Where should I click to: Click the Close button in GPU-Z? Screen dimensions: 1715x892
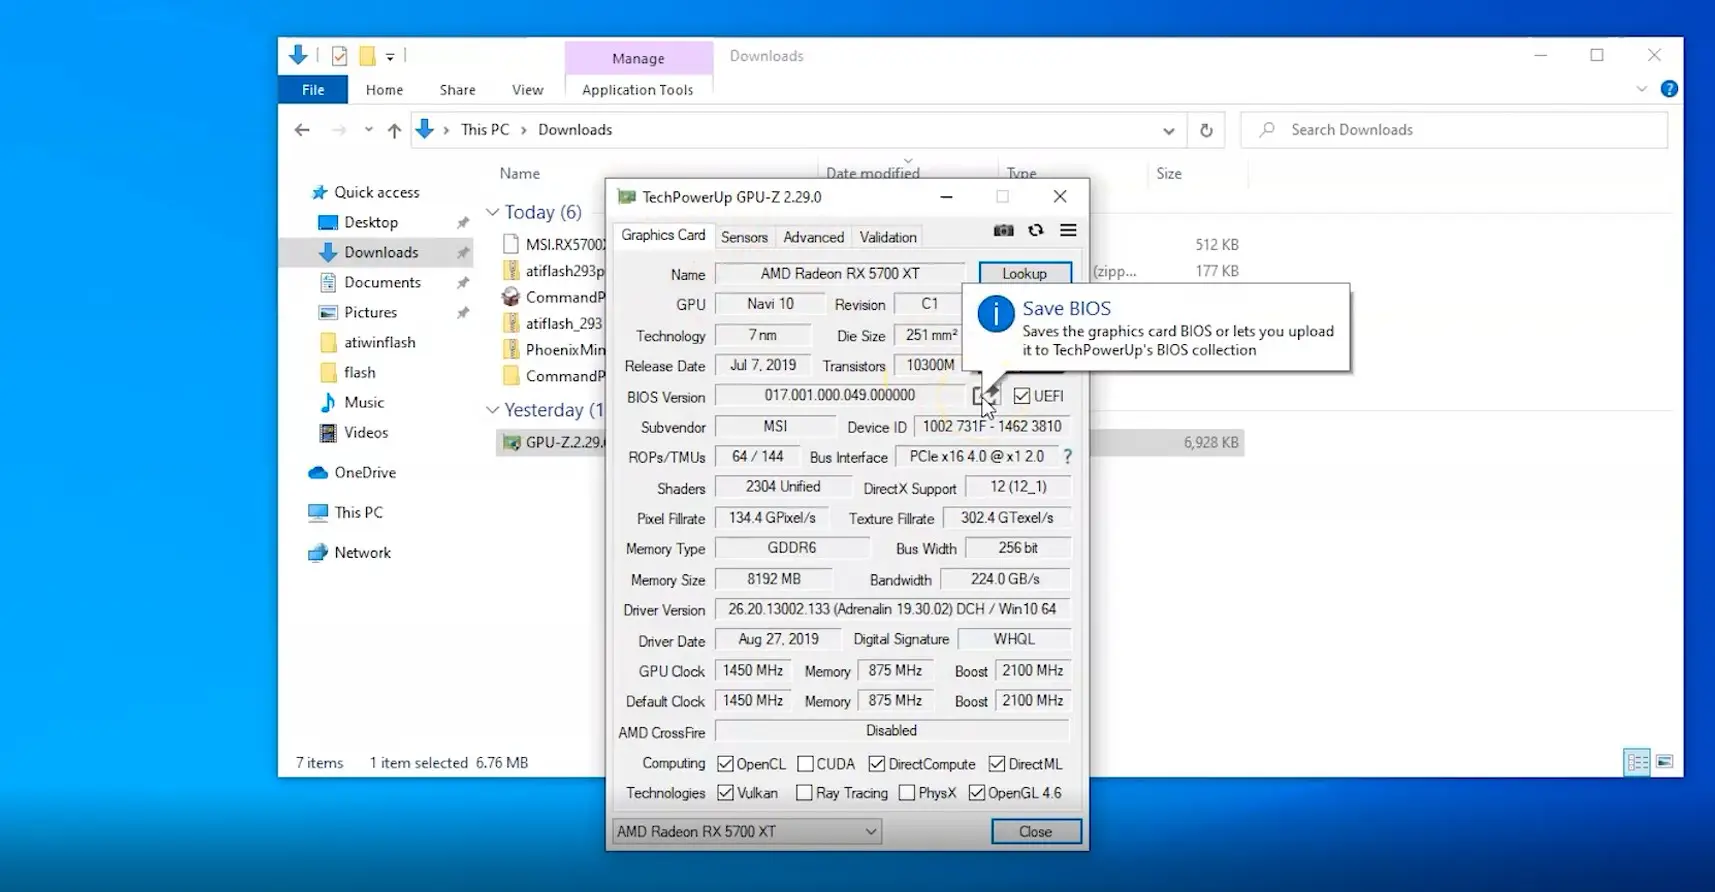(1035, 831)
